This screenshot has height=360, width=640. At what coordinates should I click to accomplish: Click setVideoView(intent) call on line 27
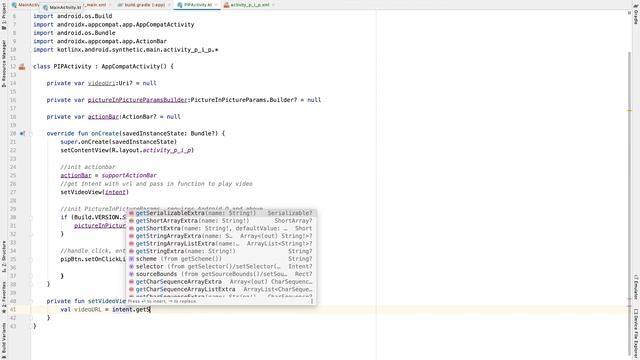click(95, 192)
